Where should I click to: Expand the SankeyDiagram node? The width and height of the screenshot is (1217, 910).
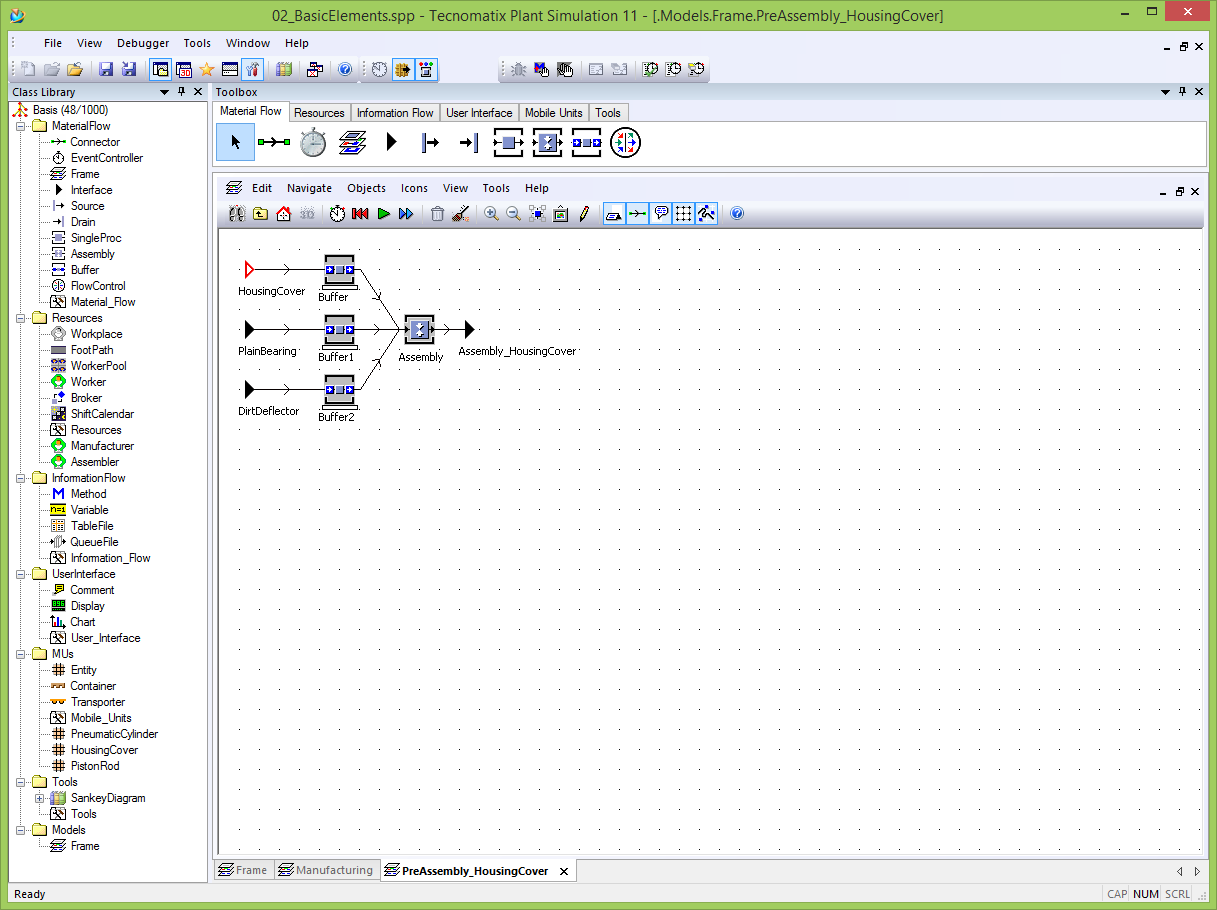(x=40, y=798)
